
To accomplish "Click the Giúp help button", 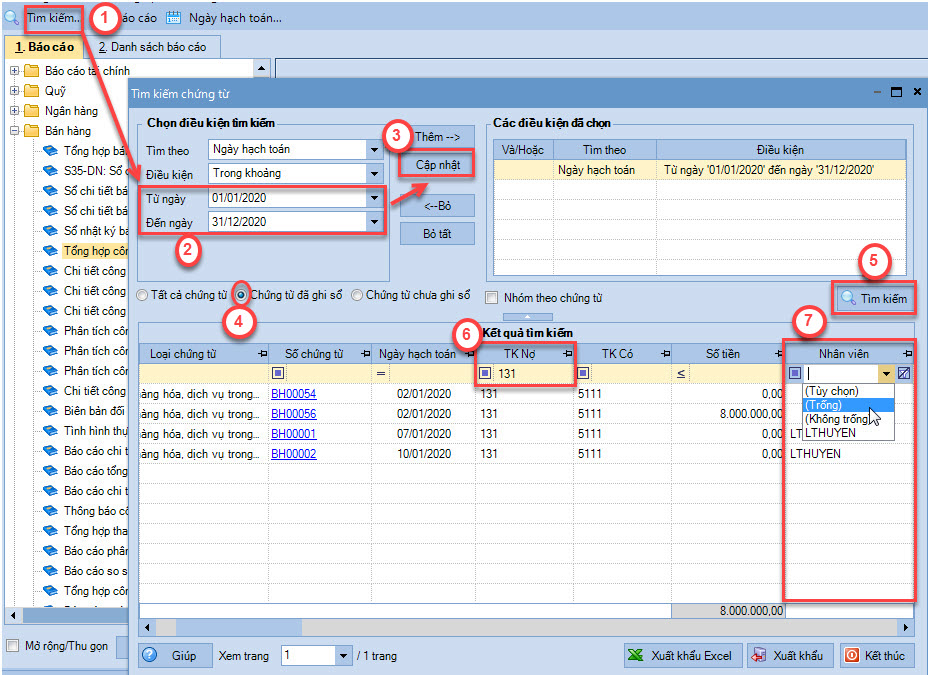I will point(176,655).
